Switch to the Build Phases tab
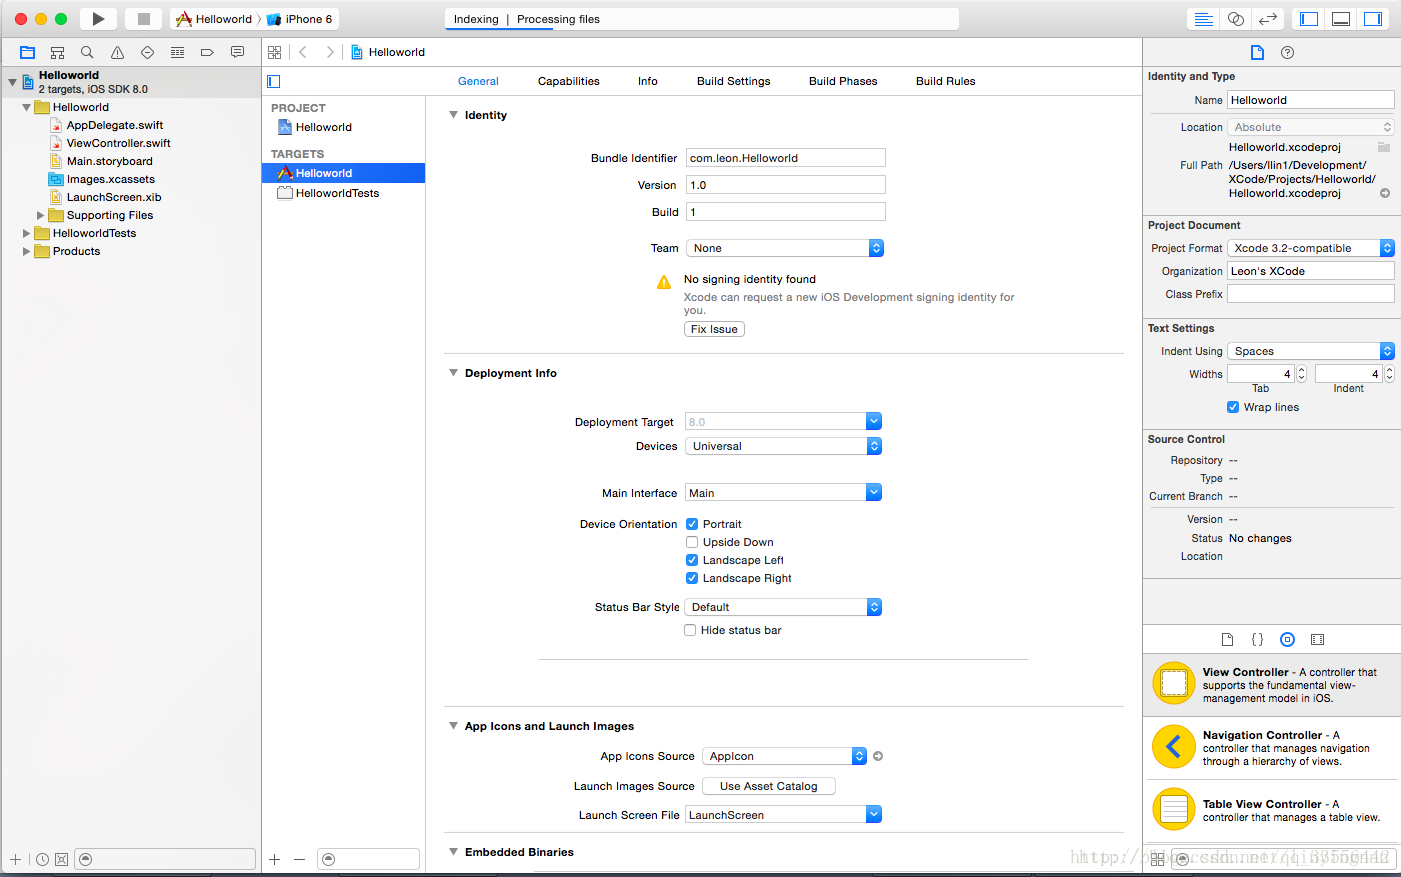The width and height of the screenshot is (1401, 877). click(x=843, y=81)
